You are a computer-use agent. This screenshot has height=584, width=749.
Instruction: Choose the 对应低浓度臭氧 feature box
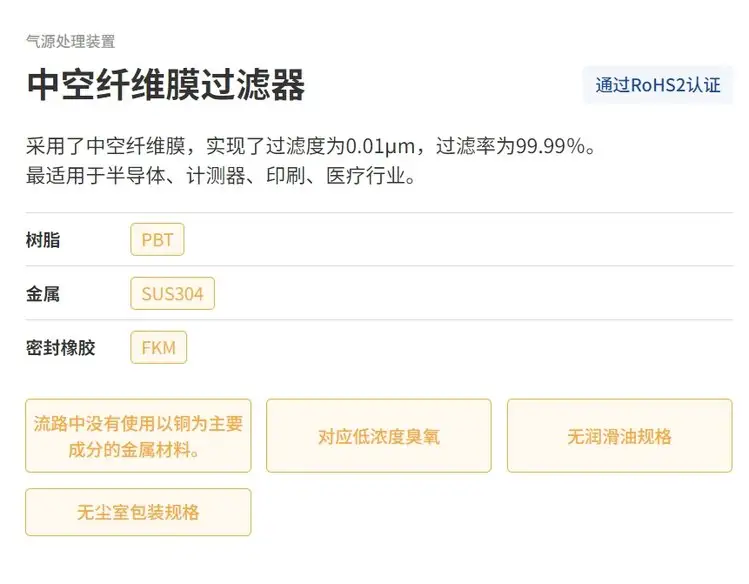pyautogui.click(x=379, y=436)
